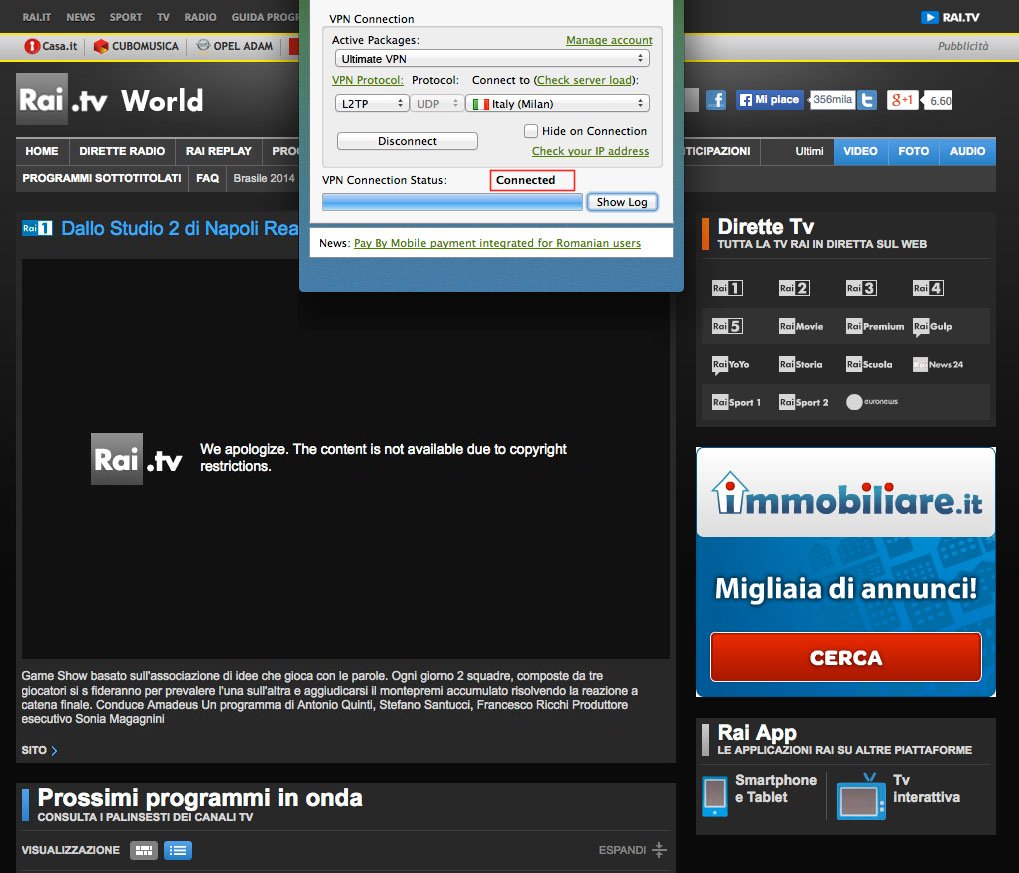Screen dimensions: 1019x873
Task: Click the Manage account link
Action: coord(609,40)
